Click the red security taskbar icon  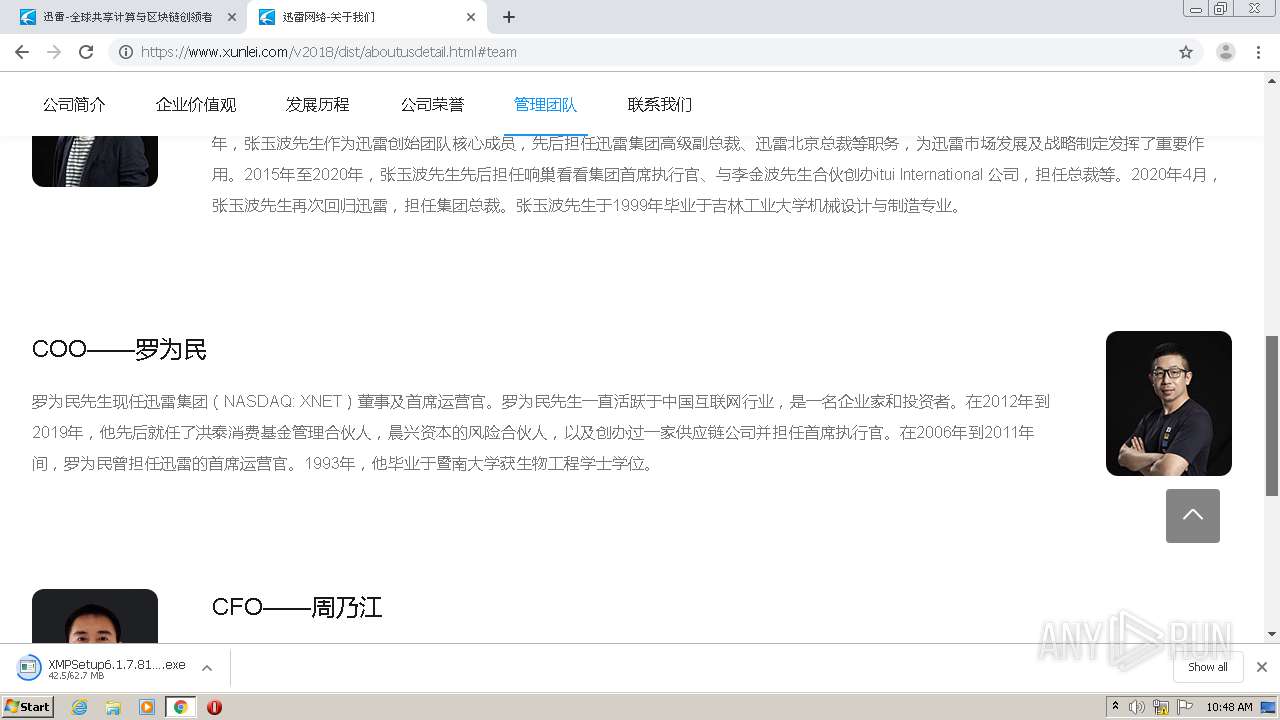pos(214,707)
